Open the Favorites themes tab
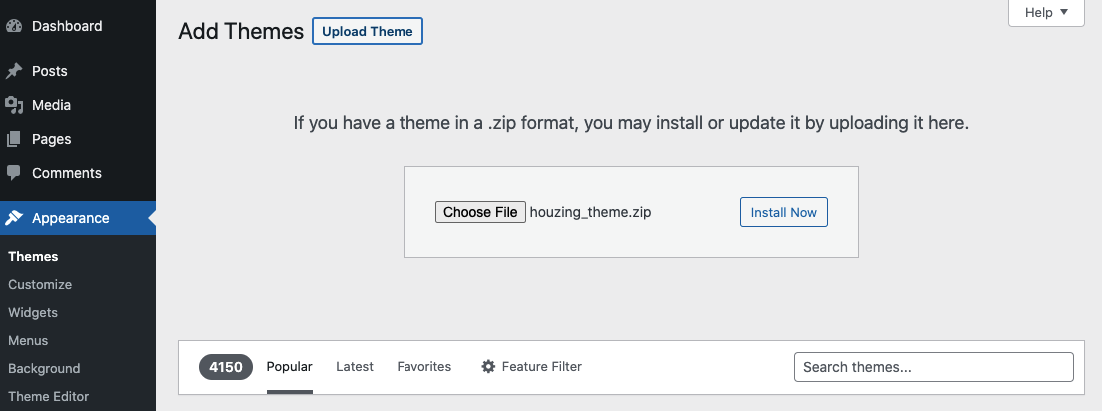This screenshot has height=411, width=1102. tap(424, 367)
